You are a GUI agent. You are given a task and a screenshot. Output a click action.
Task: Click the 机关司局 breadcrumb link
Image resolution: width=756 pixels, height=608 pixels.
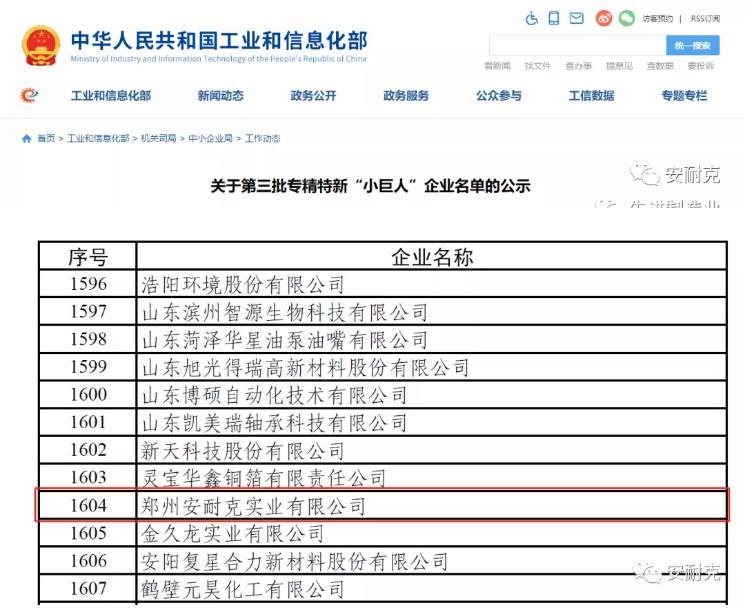(159, 139)
